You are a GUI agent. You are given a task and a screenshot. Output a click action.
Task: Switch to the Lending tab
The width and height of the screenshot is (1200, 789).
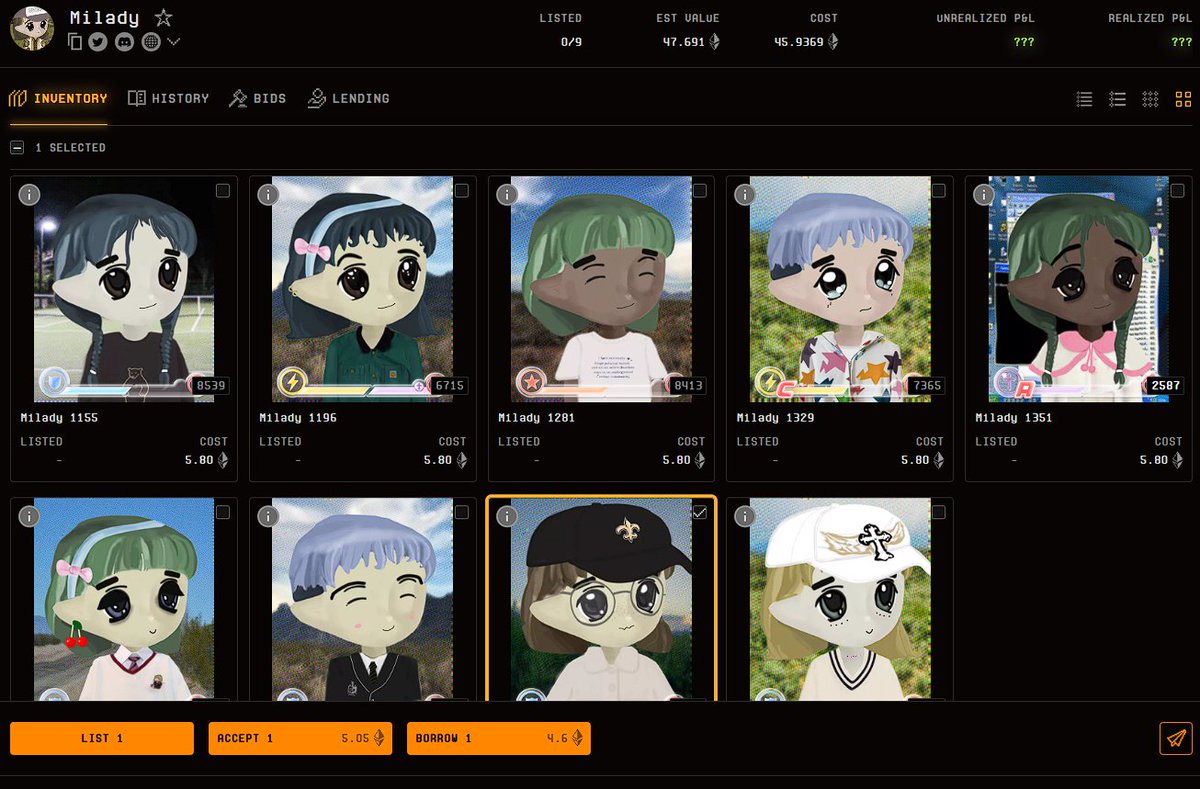point(348,99)
